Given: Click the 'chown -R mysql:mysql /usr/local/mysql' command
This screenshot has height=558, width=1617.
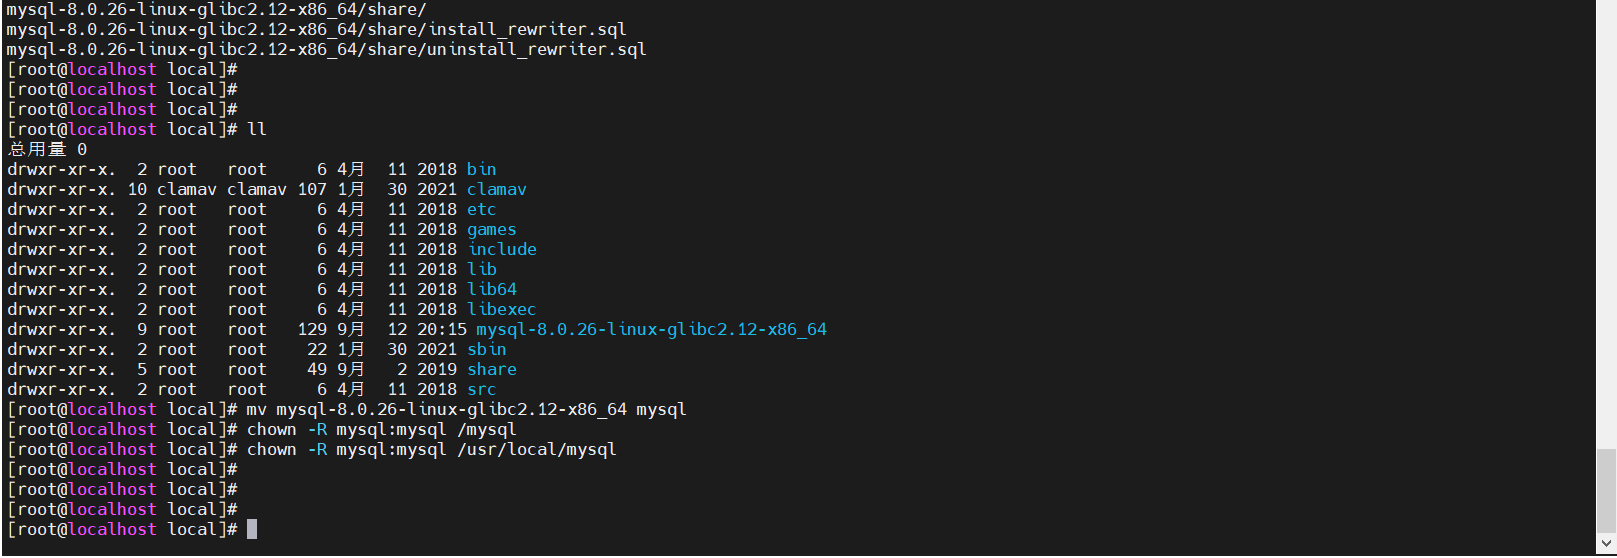Looking at the screenshot, I should point(431,449).
